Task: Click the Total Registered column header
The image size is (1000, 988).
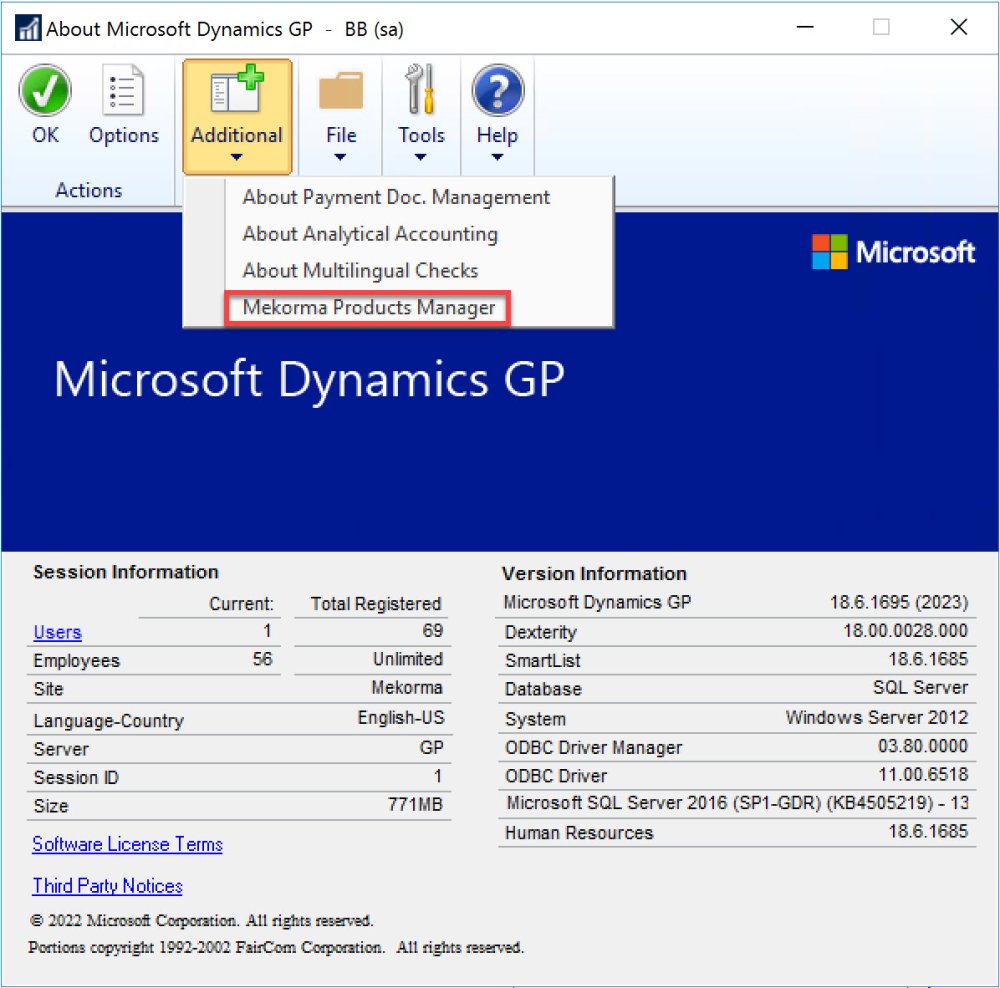Action: 376,603
